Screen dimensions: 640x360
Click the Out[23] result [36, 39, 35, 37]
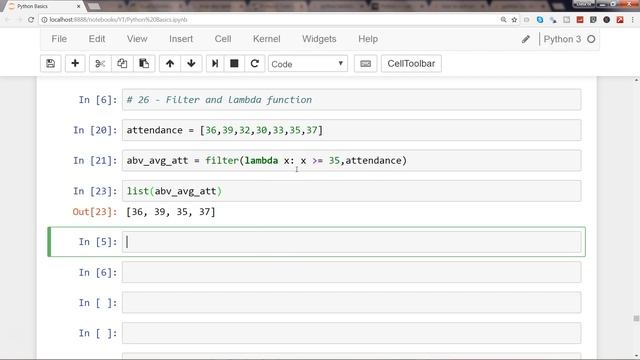171,212
